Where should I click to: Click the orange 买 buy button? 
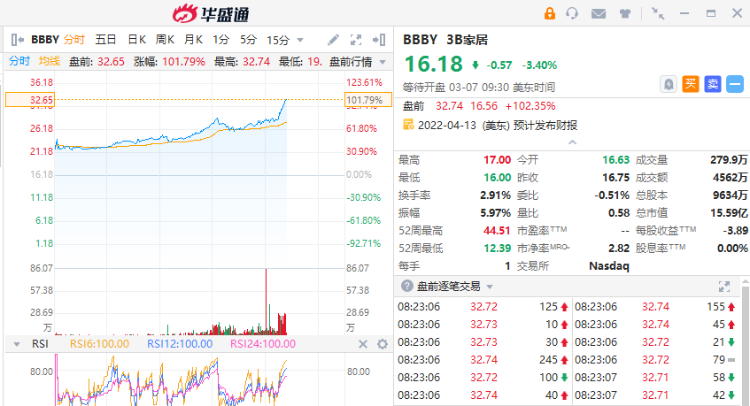coord(690,85)
